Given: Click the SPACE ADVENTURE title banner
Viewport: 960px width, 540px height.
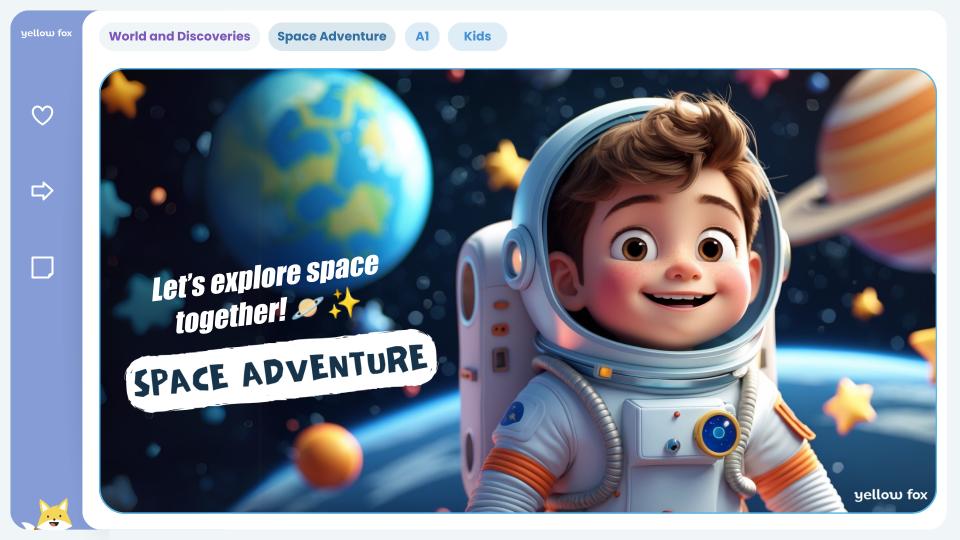Looking at the screenshot, I should 281,370.
